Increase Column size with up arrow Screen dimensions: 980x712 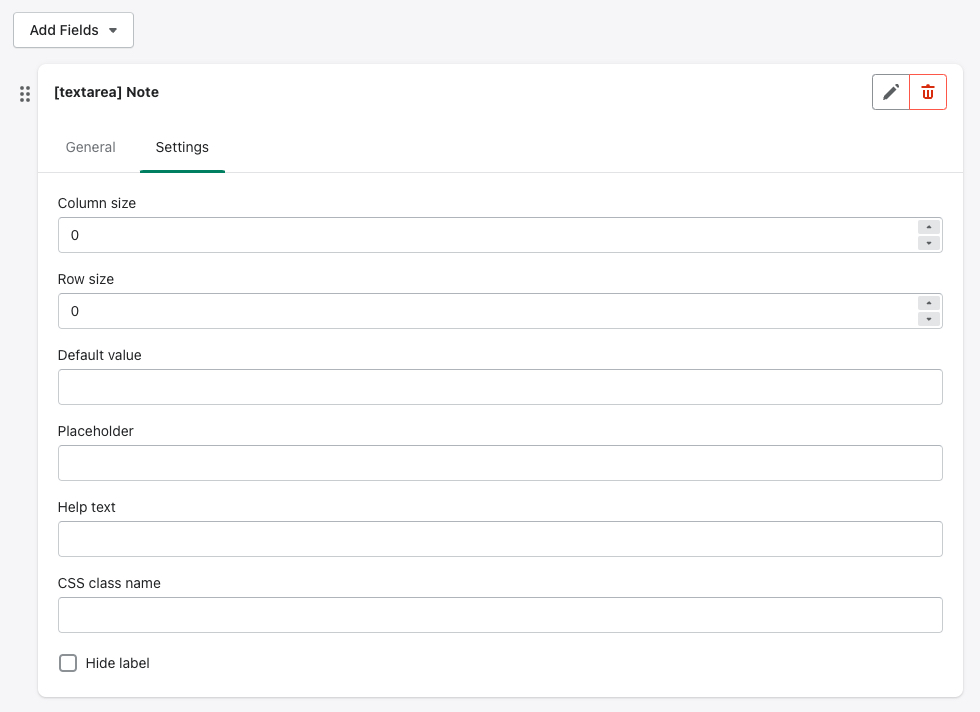click(x=929, y=227)
